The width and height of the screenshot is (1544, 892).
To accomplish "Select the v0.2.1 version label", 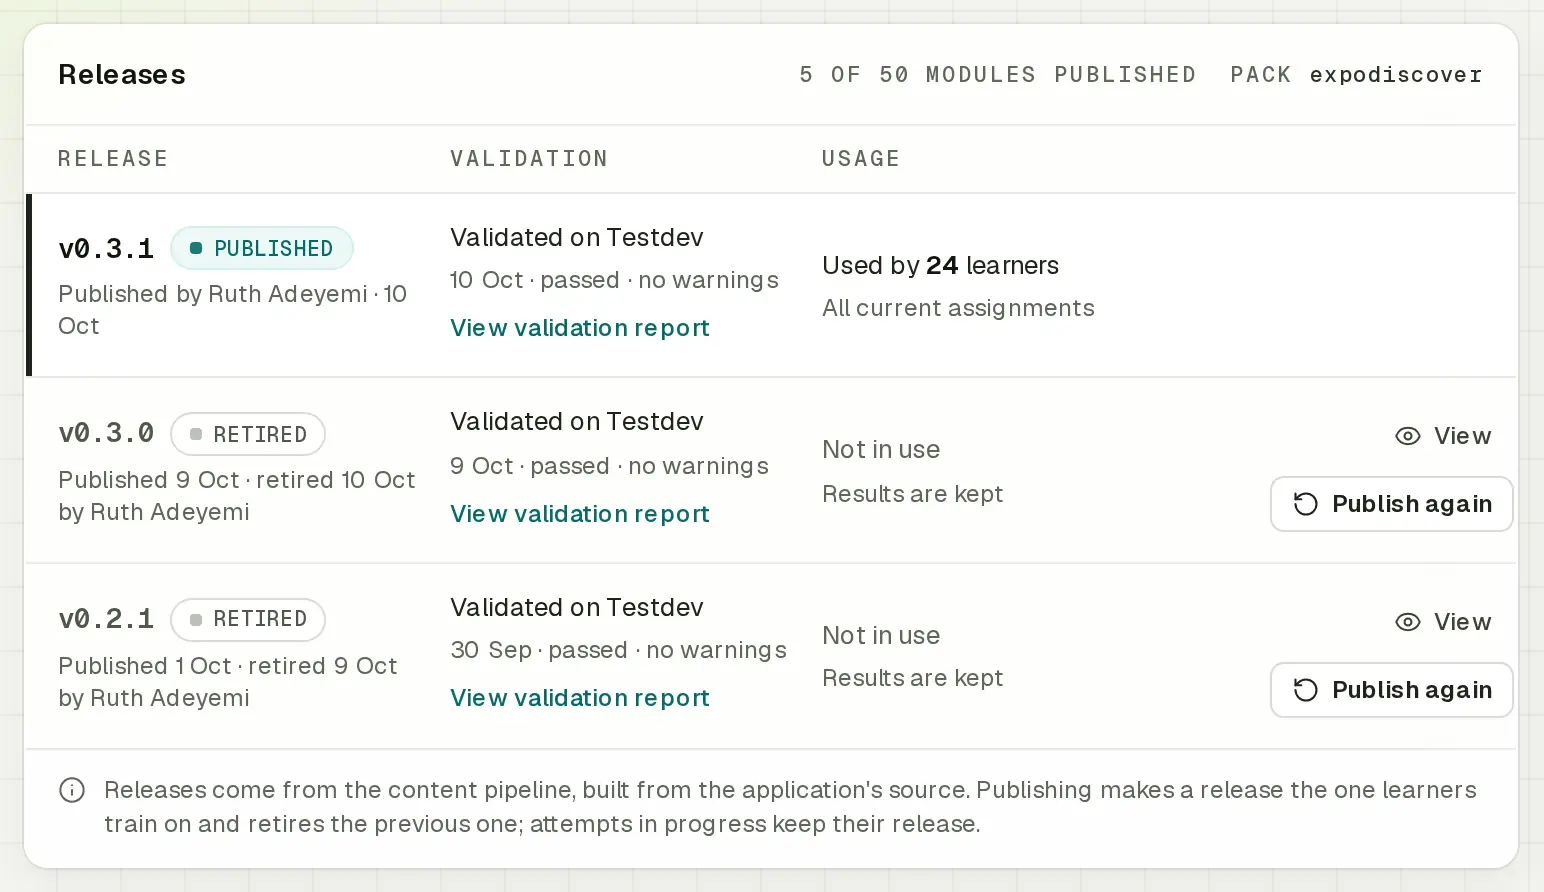I will point(106,619).
